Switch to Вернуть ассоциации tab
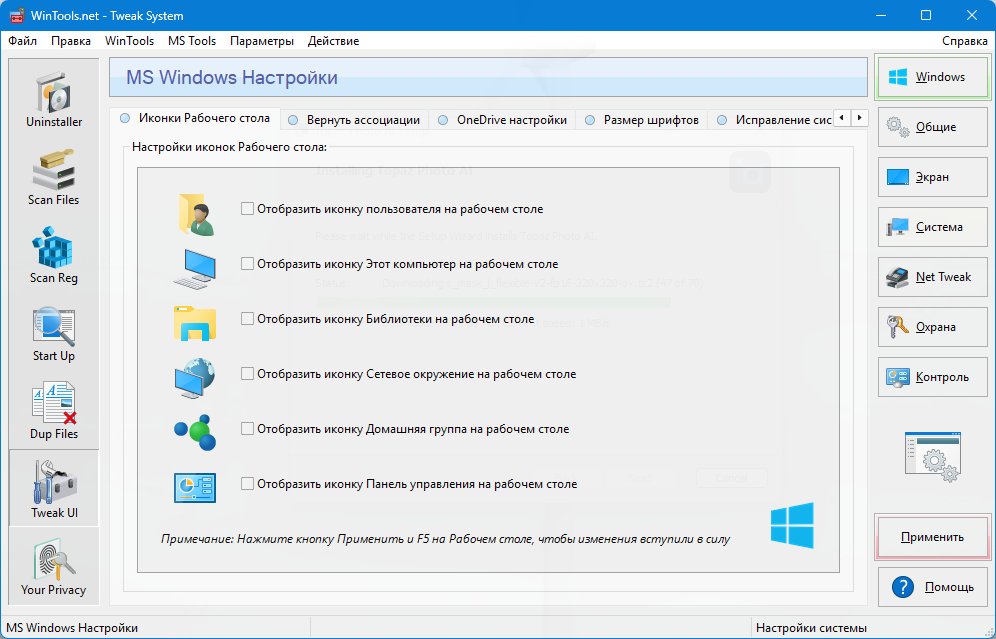The height and width of the screenshot is (639, 996). [x=354, y=120]
